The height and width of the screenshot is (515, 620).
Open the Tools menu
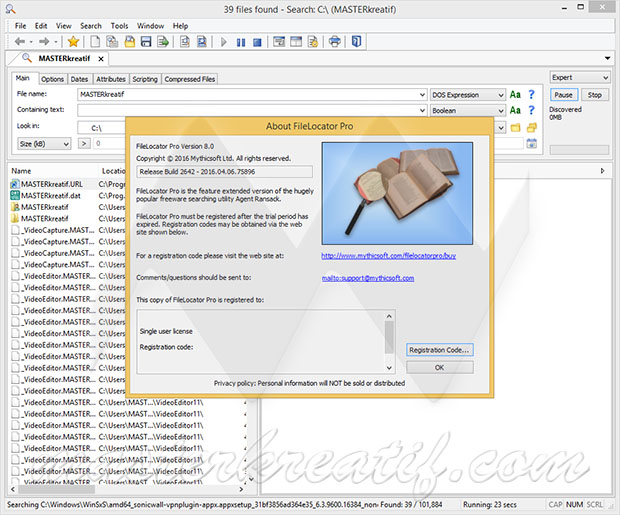pyautogui.click(x=119, y=26)
